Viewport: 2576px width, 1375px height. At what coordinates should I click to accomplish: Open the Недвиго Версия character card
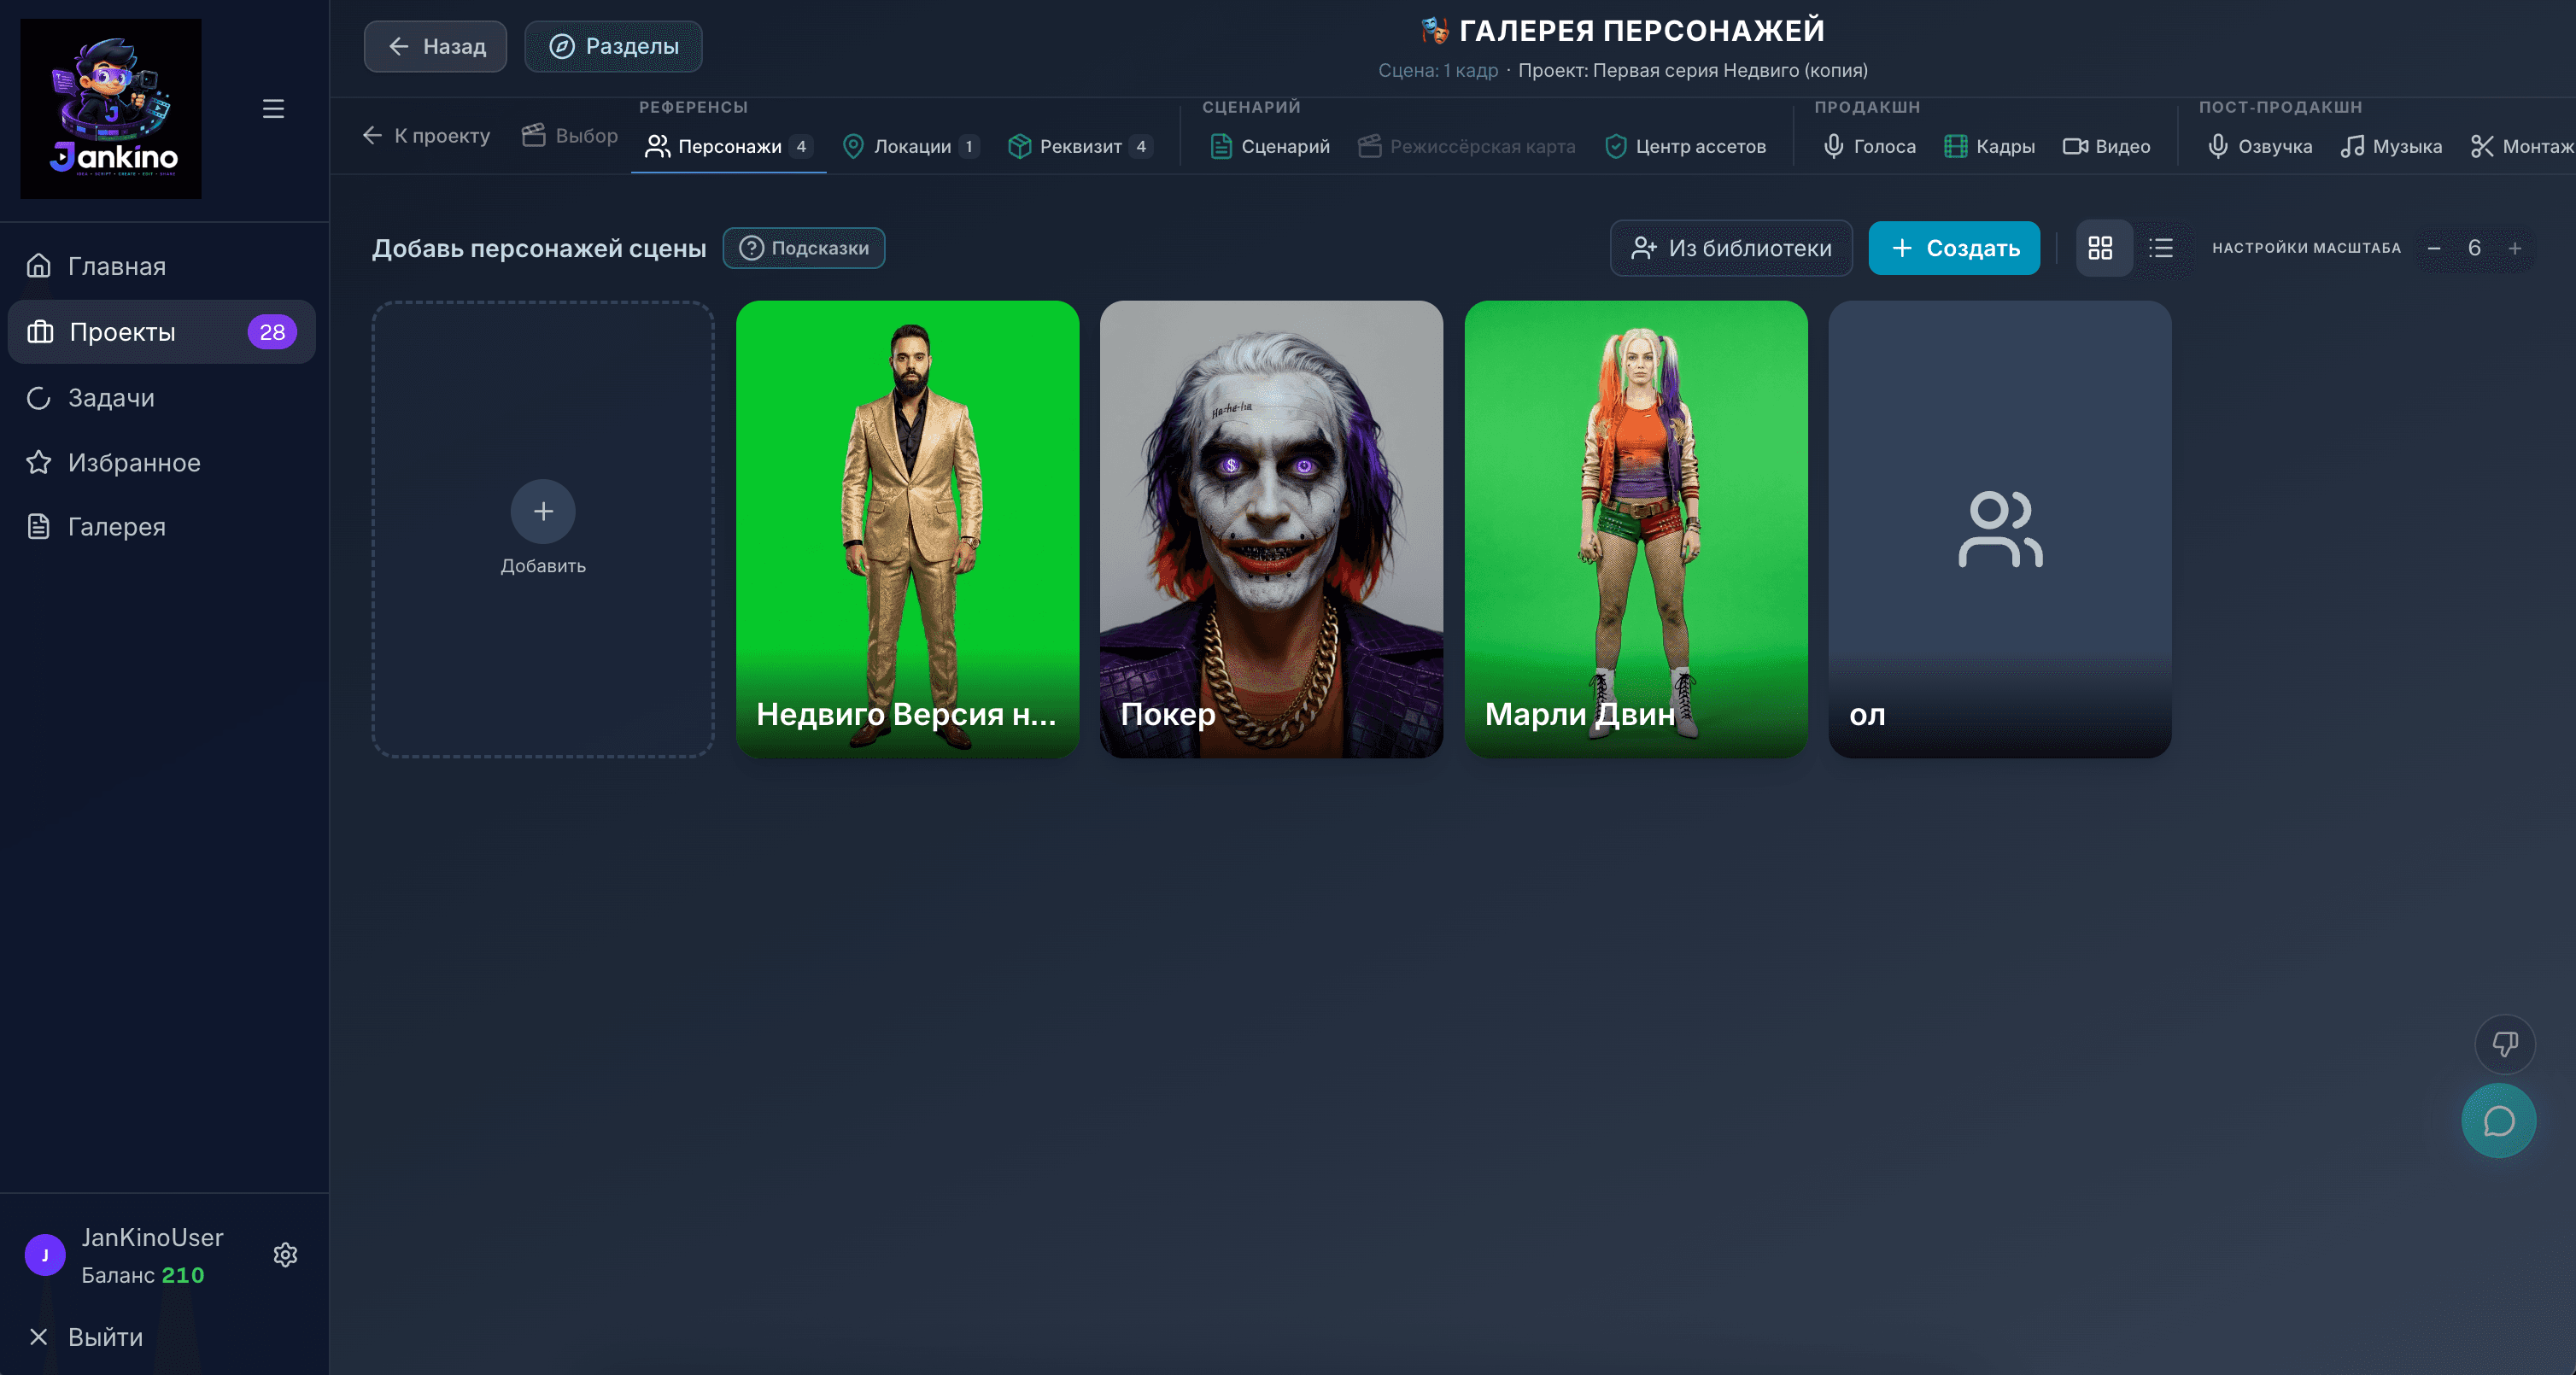tap(907, 529)
